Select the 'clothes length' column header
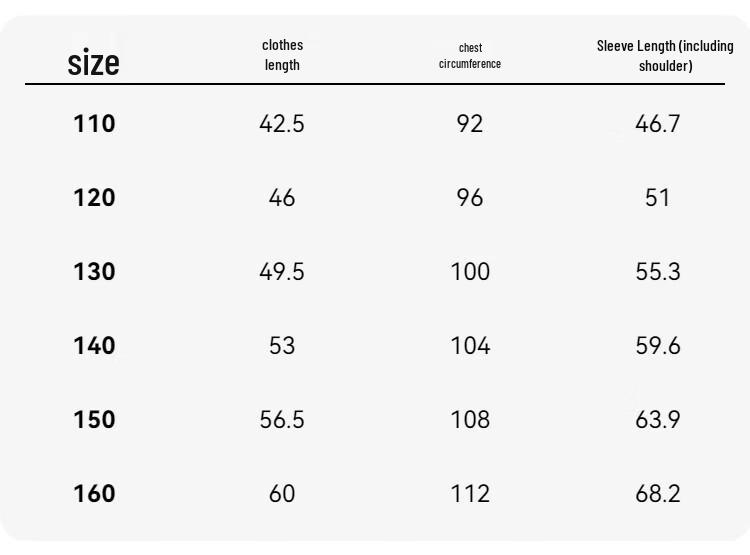The width and height of the screenshot is (750, 555). click(x=282, y=55)
